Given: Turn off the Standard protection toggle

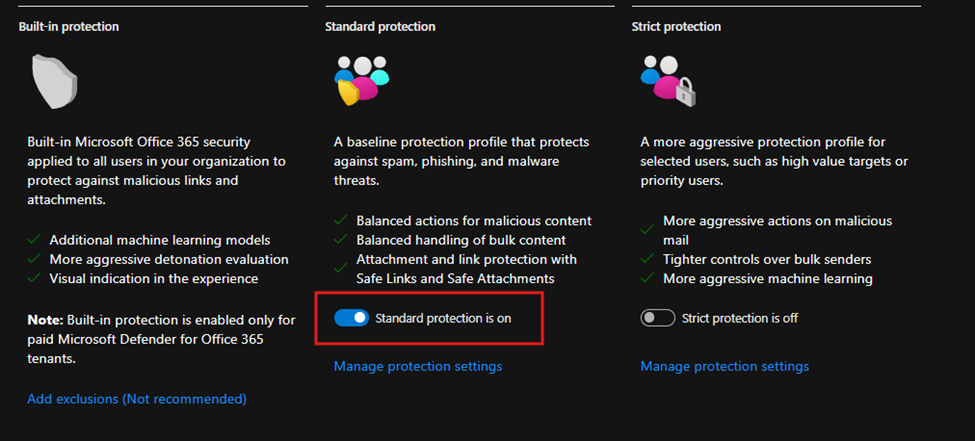Looking at the screenshot, I should click(351, 318).
